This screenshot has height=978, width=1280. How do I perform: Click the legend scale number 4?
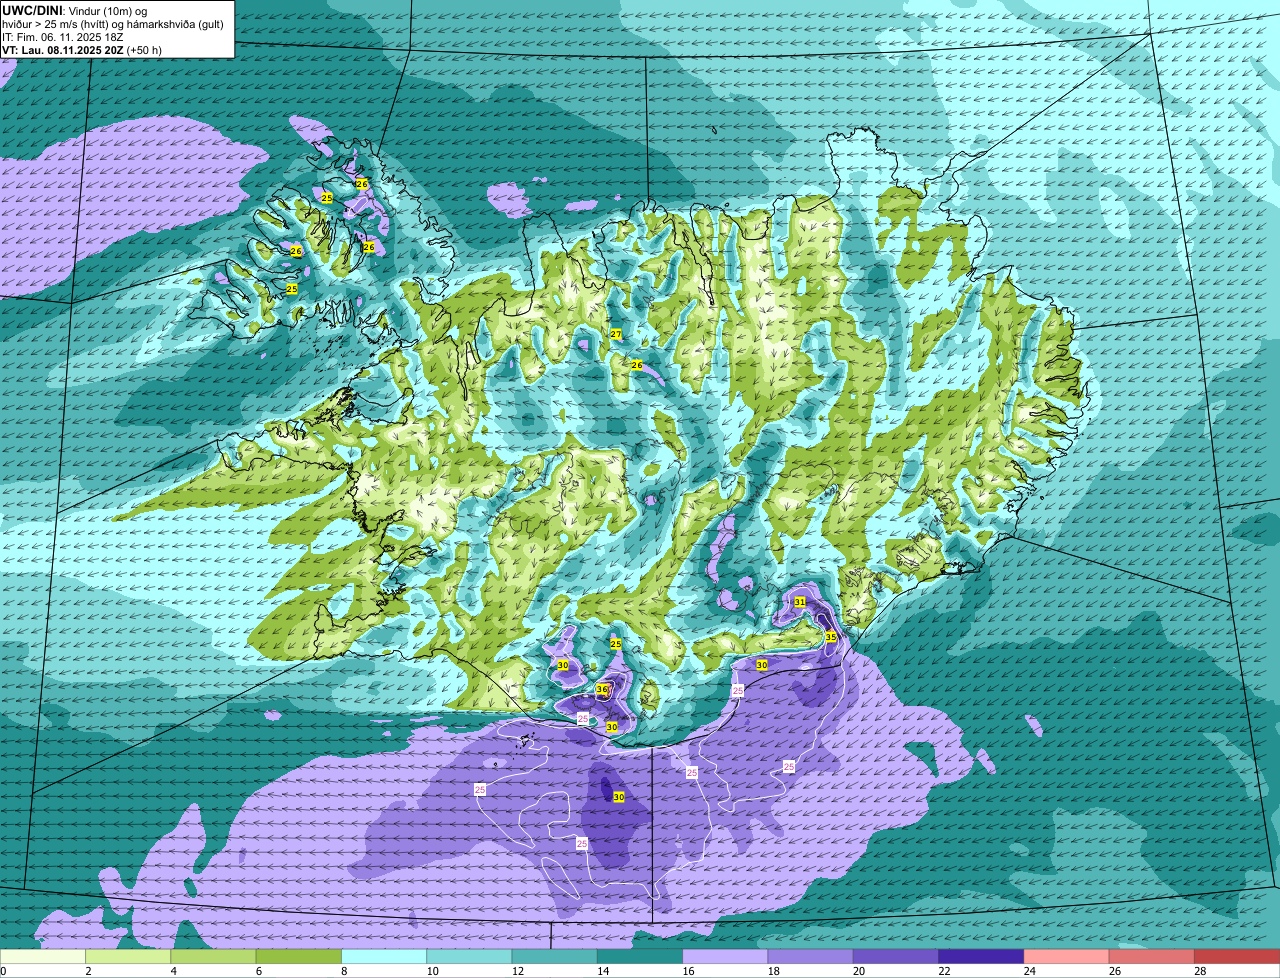(173, 971)
